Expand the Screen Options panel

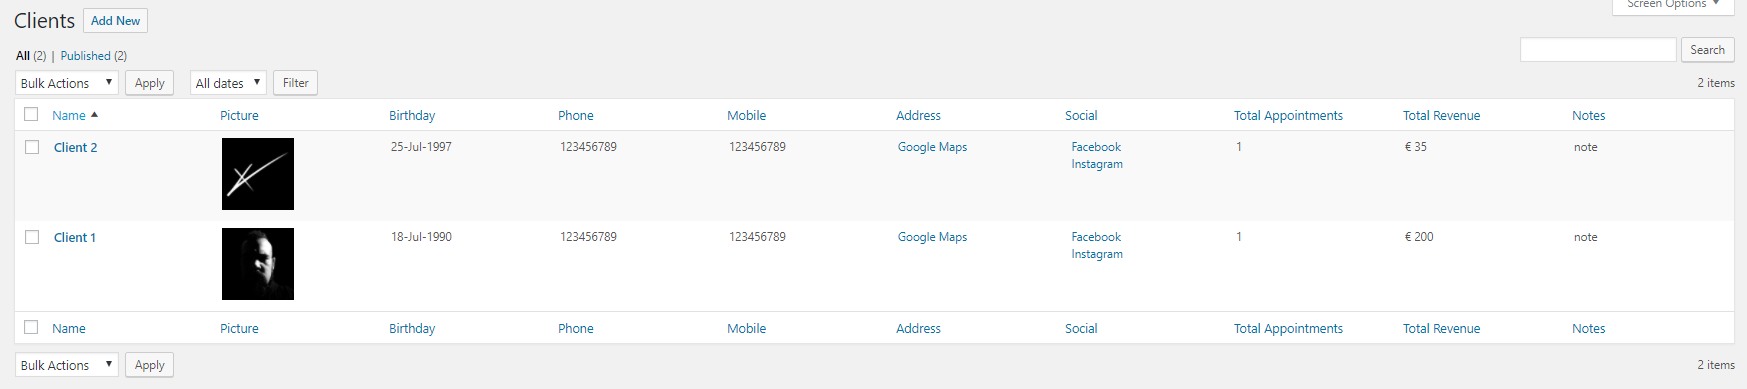pos(1673,5)
